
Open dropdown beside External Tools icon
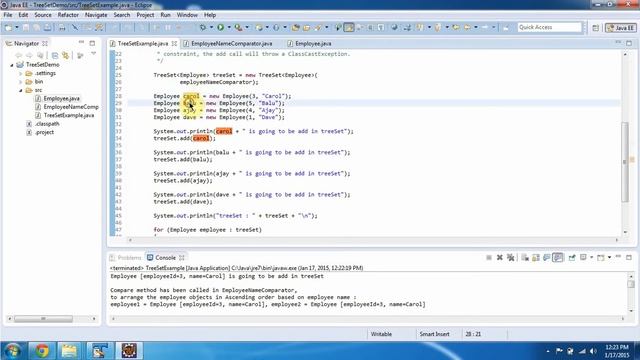pos(247,27)
